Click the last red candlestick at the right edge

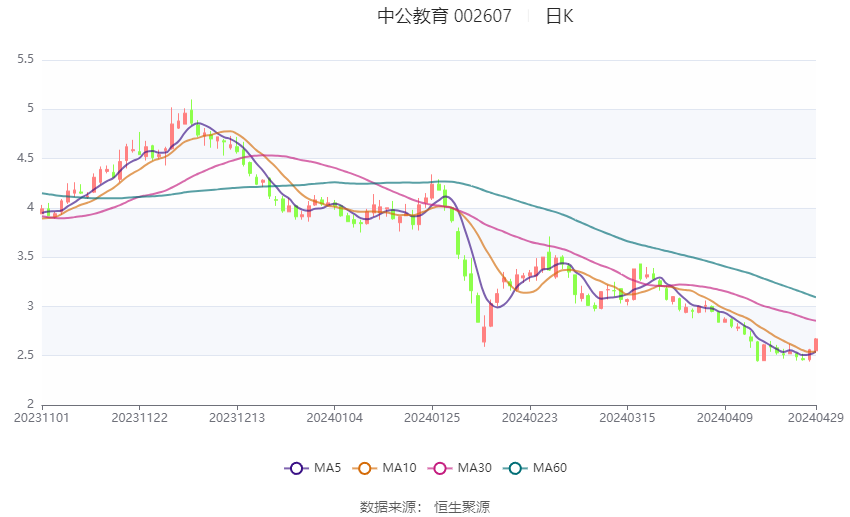click(x=816, y=345)
